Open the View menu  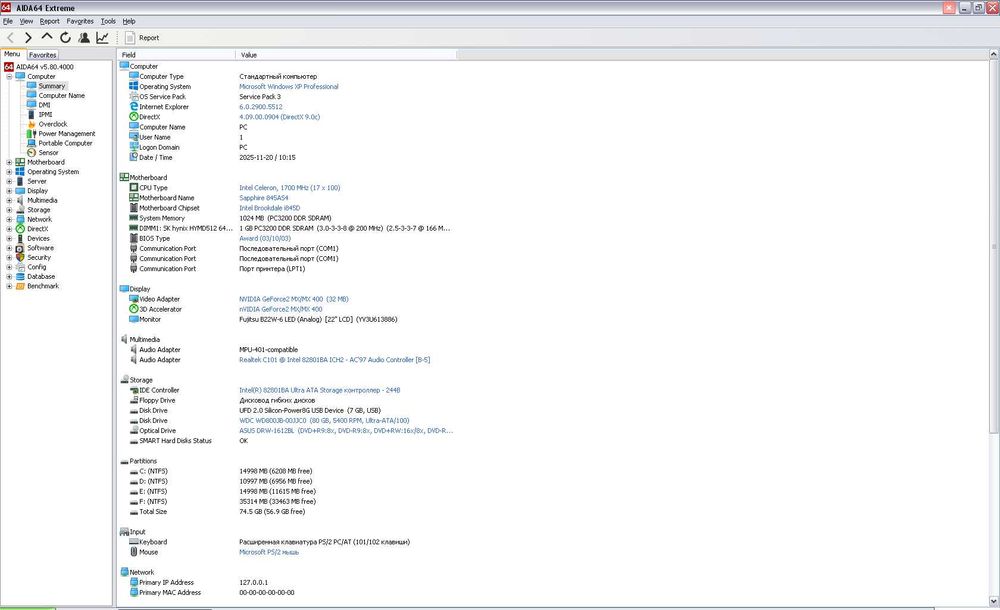click(26, 21)
